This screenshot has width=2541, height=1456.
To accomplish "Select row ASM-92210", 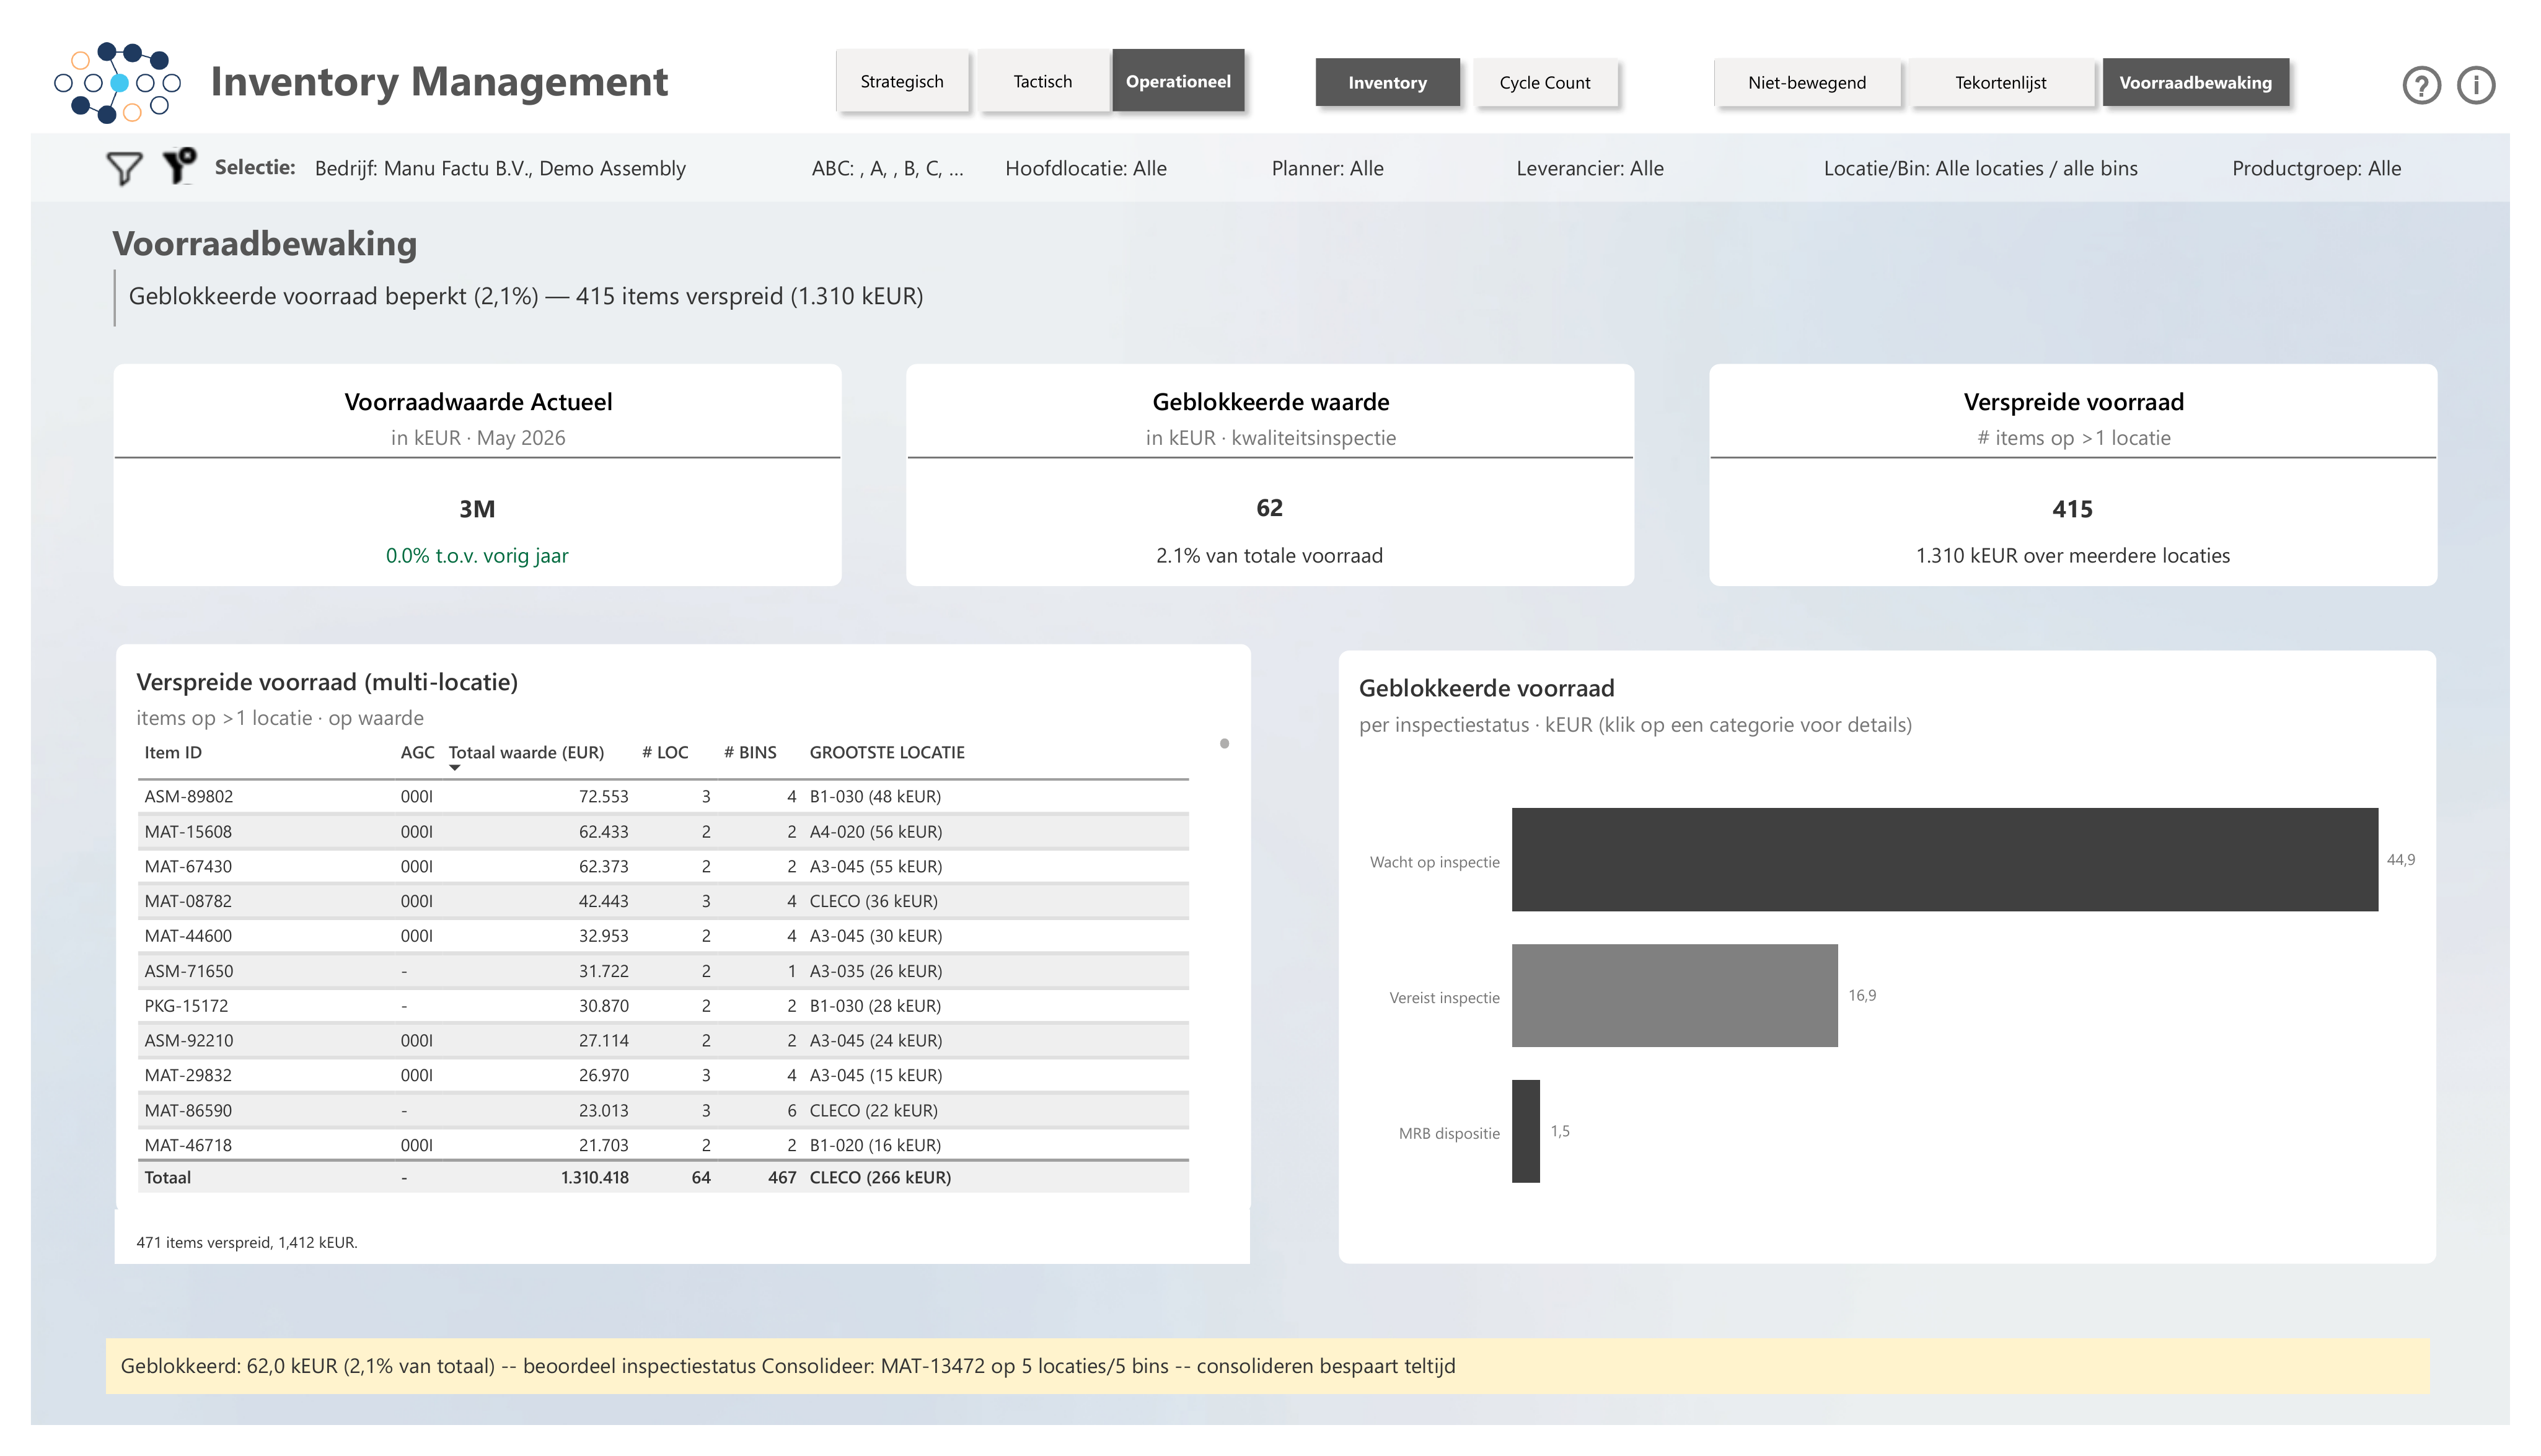I will click(x=663, y=1040).
